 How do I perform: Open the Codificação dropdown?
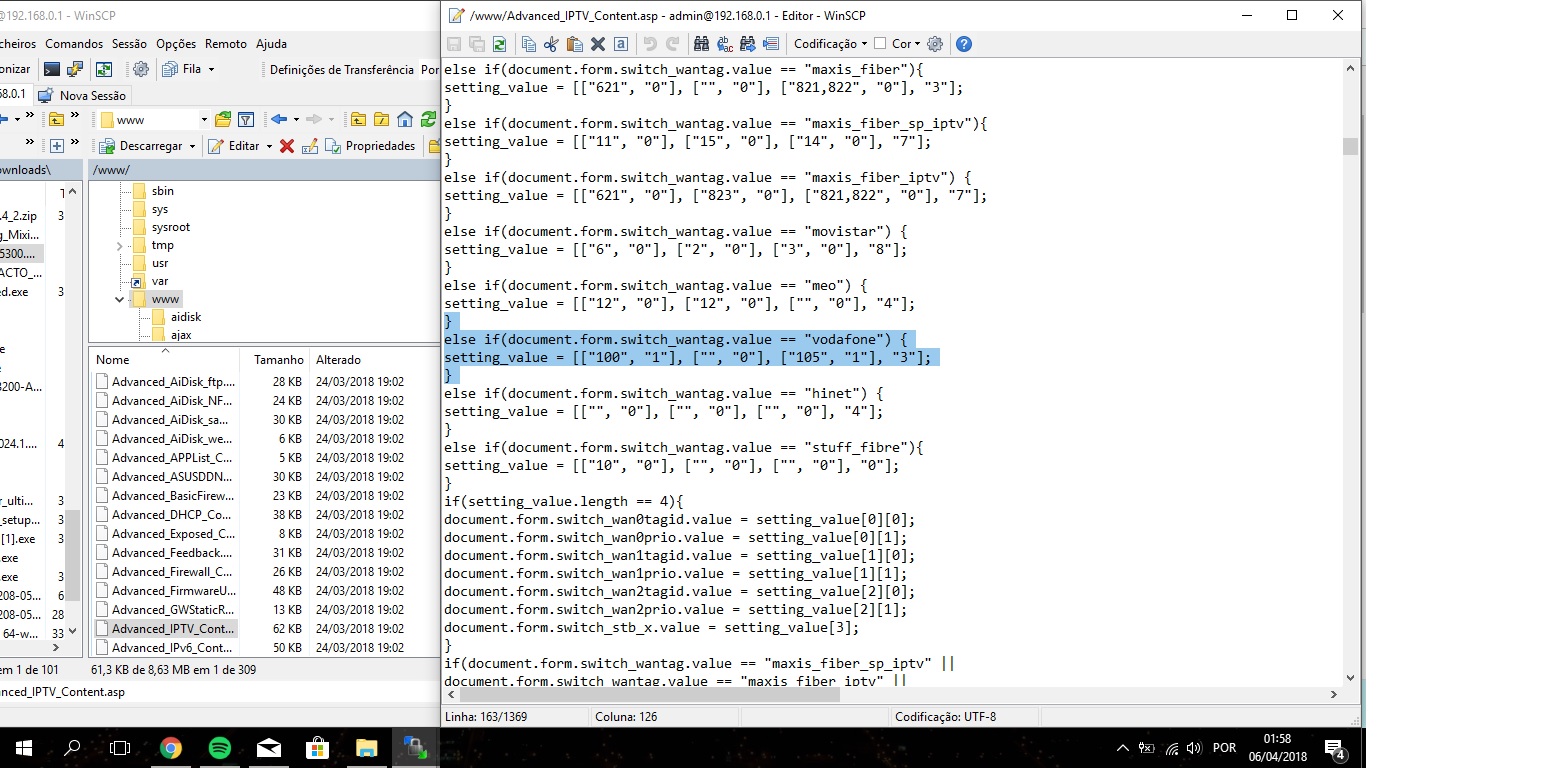(830, 44)
